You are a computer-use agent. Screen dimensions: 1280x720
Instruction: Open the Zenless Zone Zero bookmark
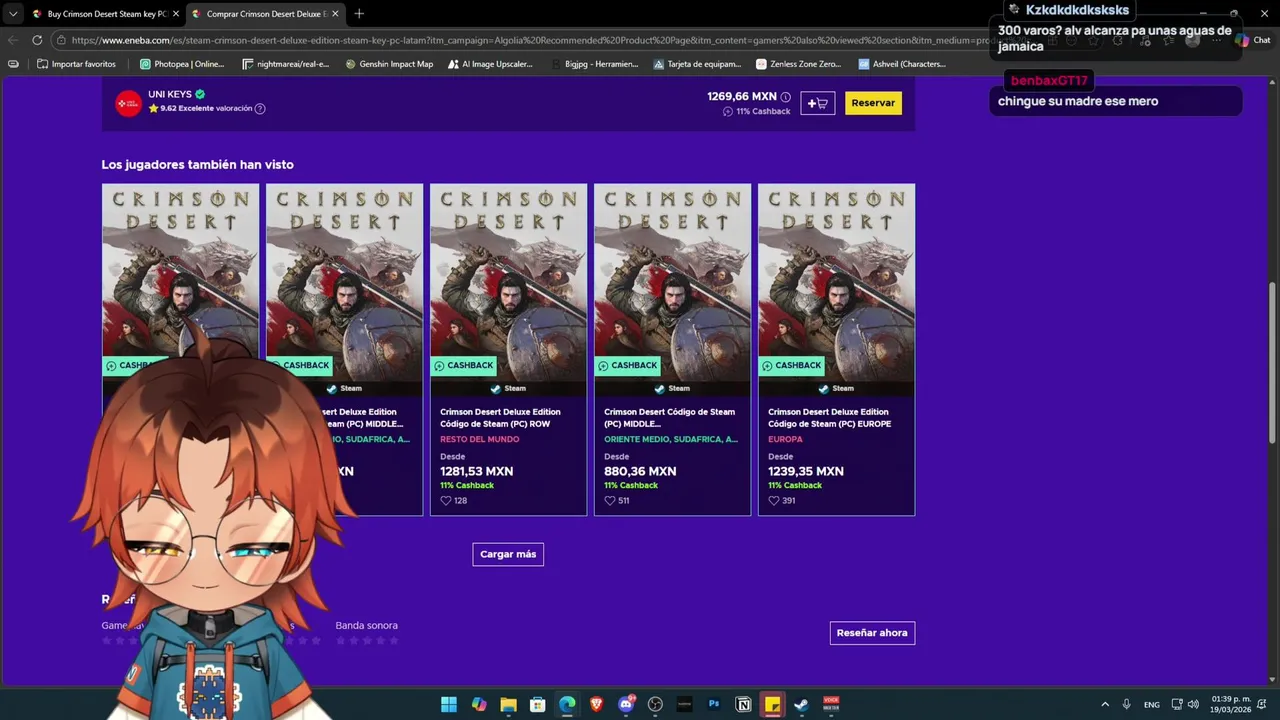click(799, 64)
